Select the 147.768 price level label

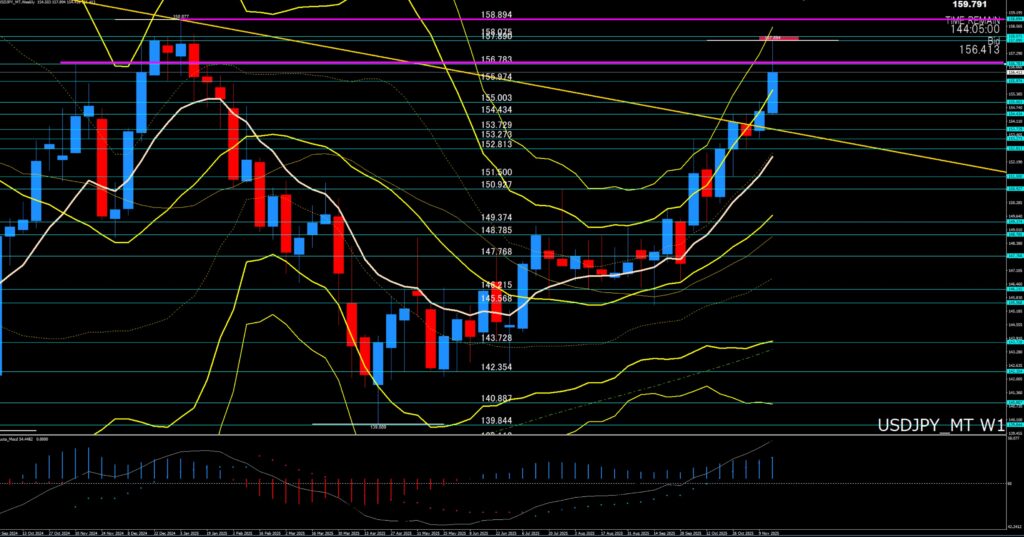(x=497, y=252)
